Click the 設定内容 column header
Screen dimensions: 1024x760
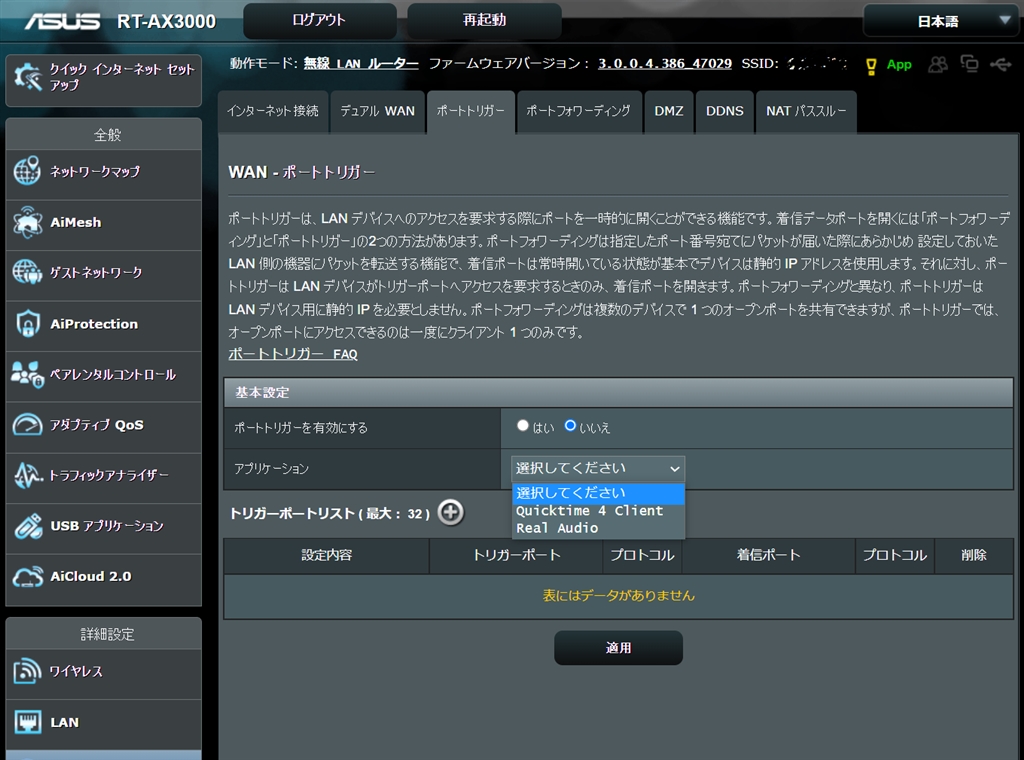click(327, 555)
